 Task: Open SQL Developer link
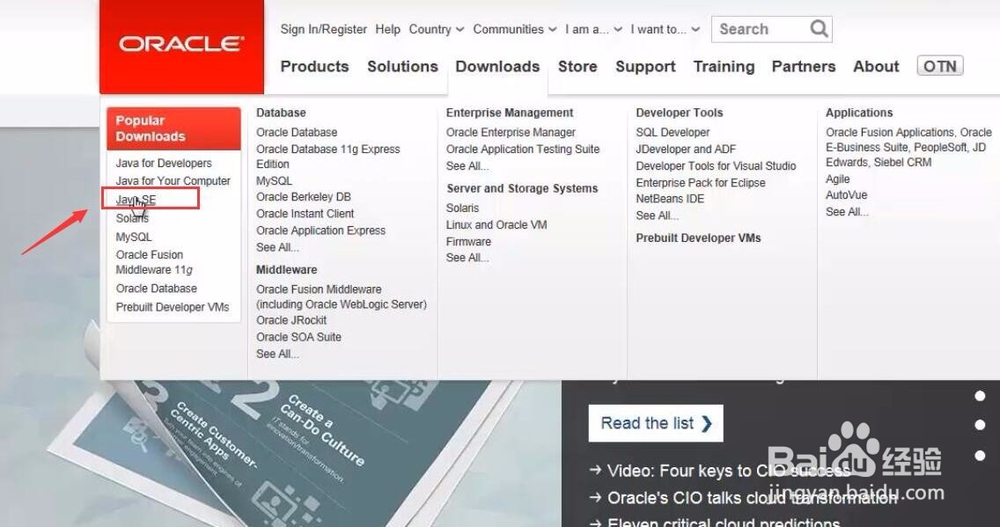[x=672, y=133]
